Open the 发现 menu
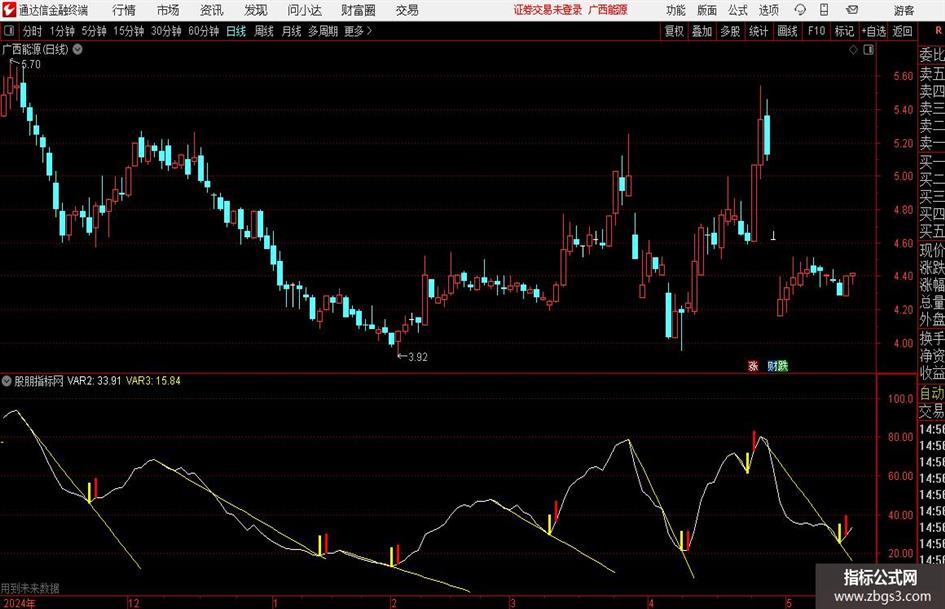This screenshot has width=945, height=609. tap(256, 10)
